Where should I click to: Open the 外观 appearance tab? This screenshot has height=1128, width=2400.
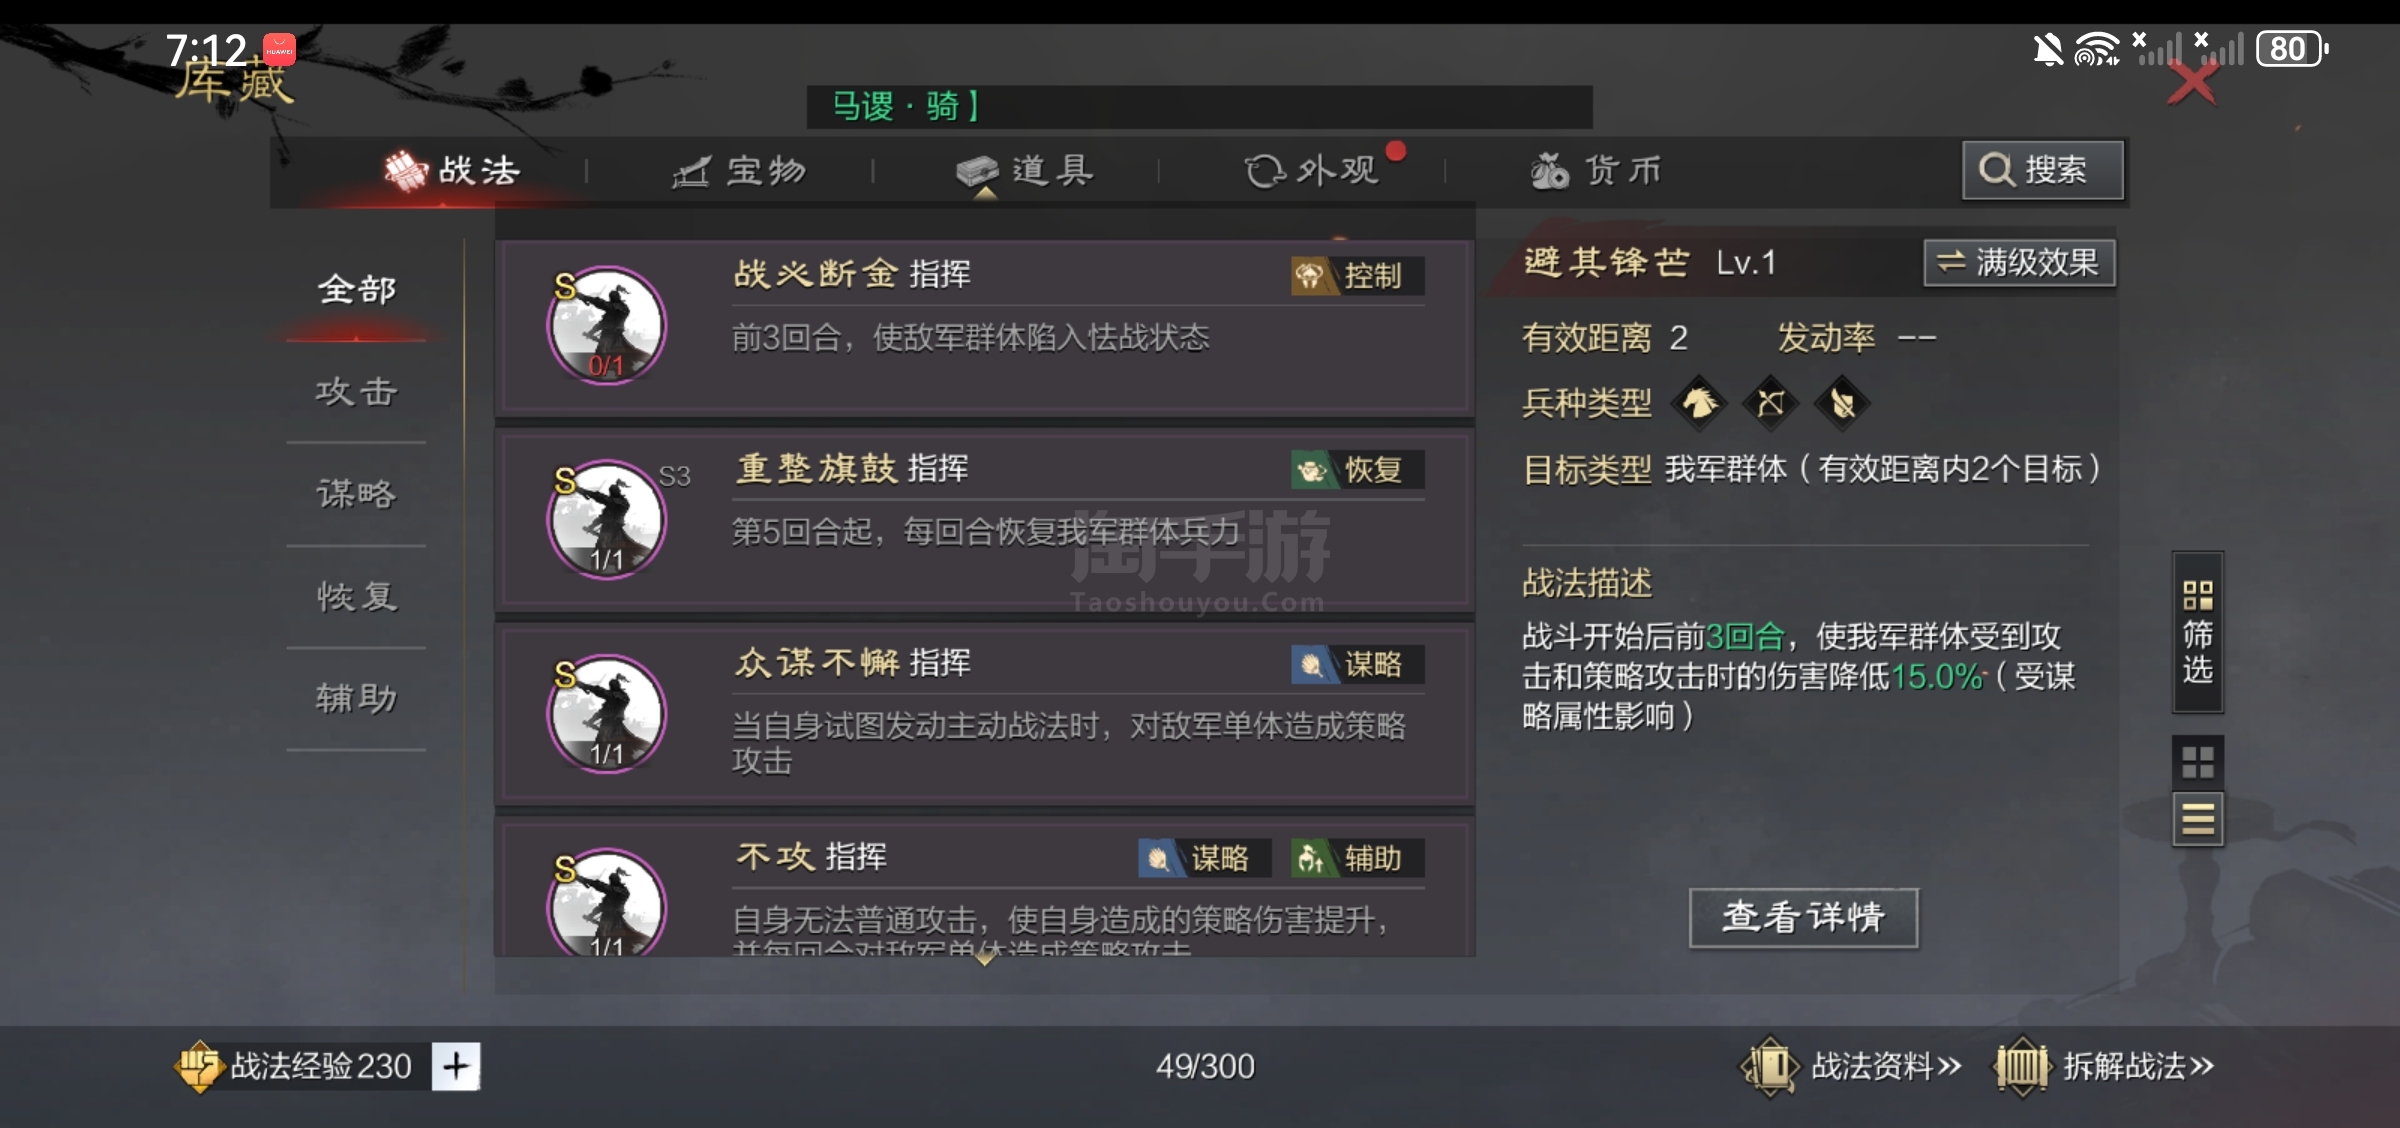pyautogui.click(x=1312, y=171)
